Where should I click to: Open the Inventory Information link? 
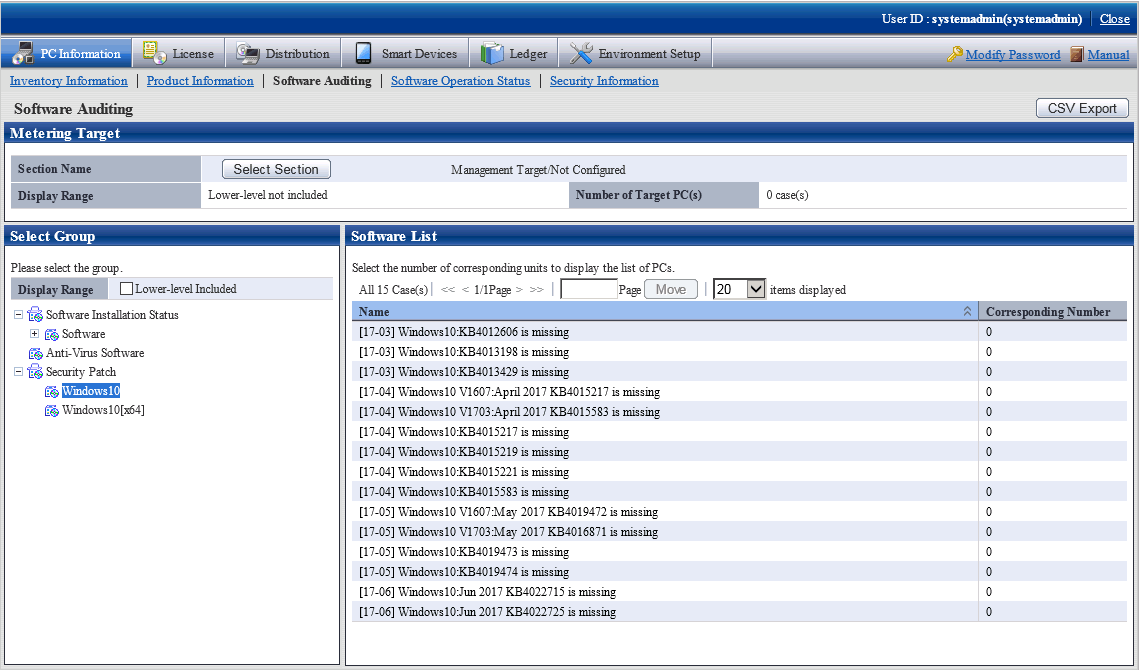tap(69, 81)
